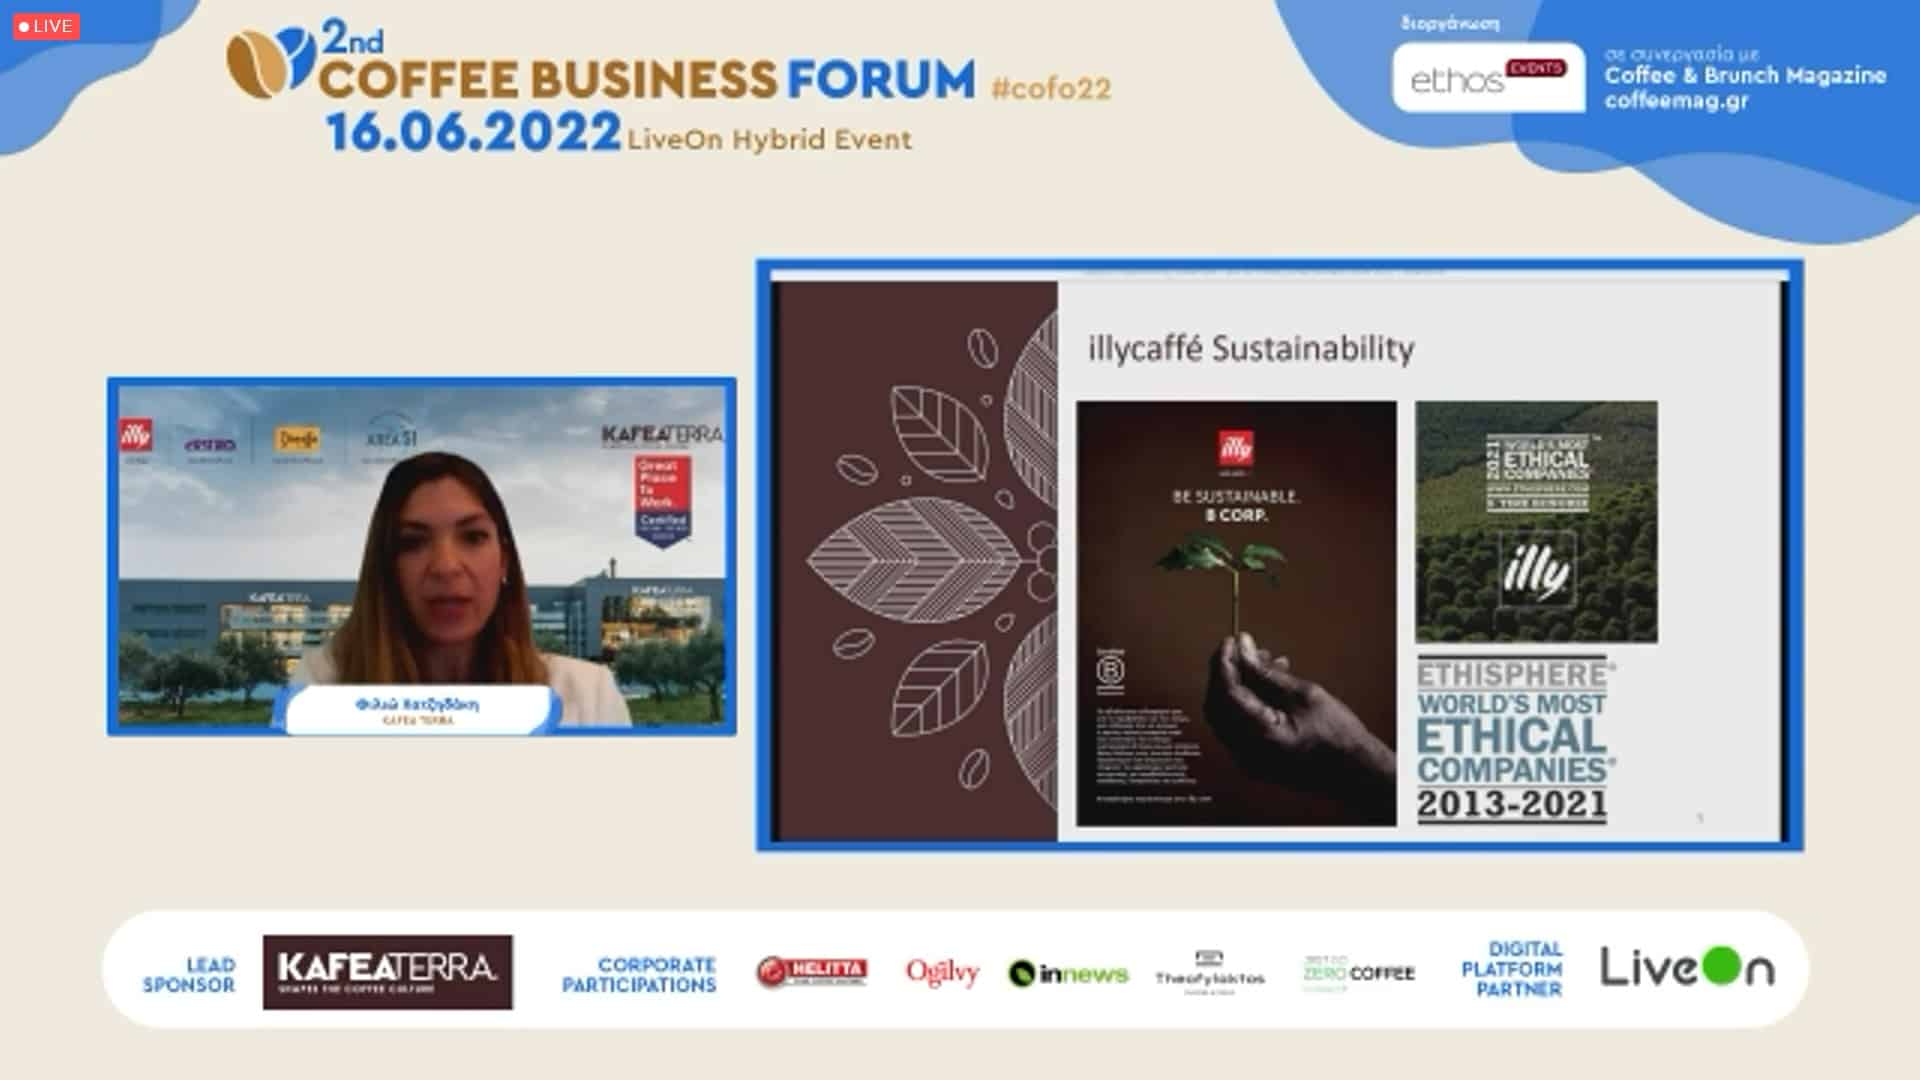Click the Be Sustainable B Corp poster

pyautogui.click(x=1236, y=613)
